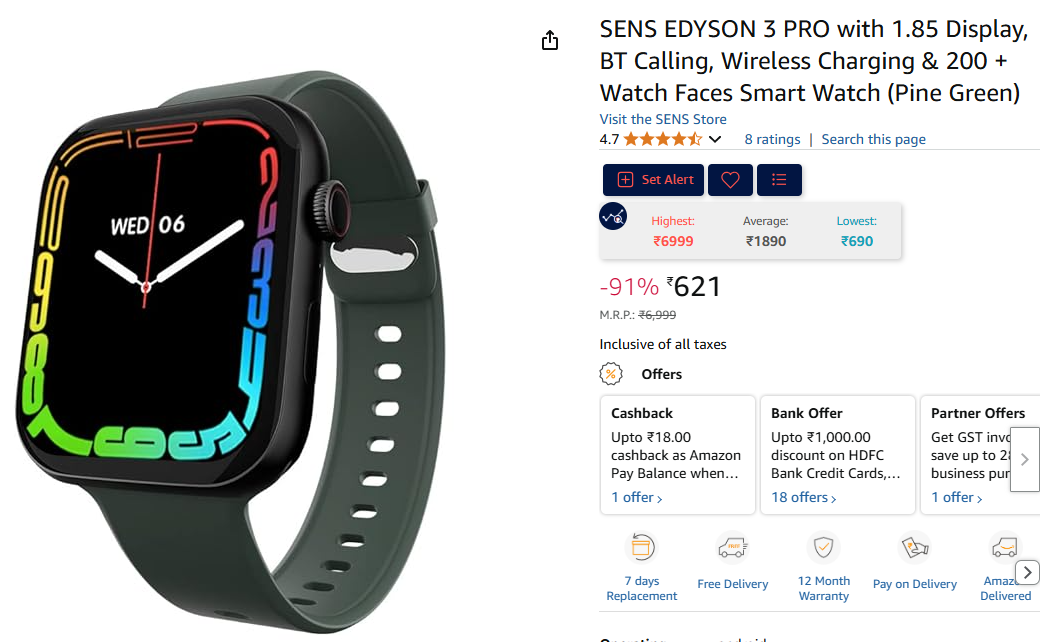
Task: Select the Free Delivery truck icon
Action: 733,548
